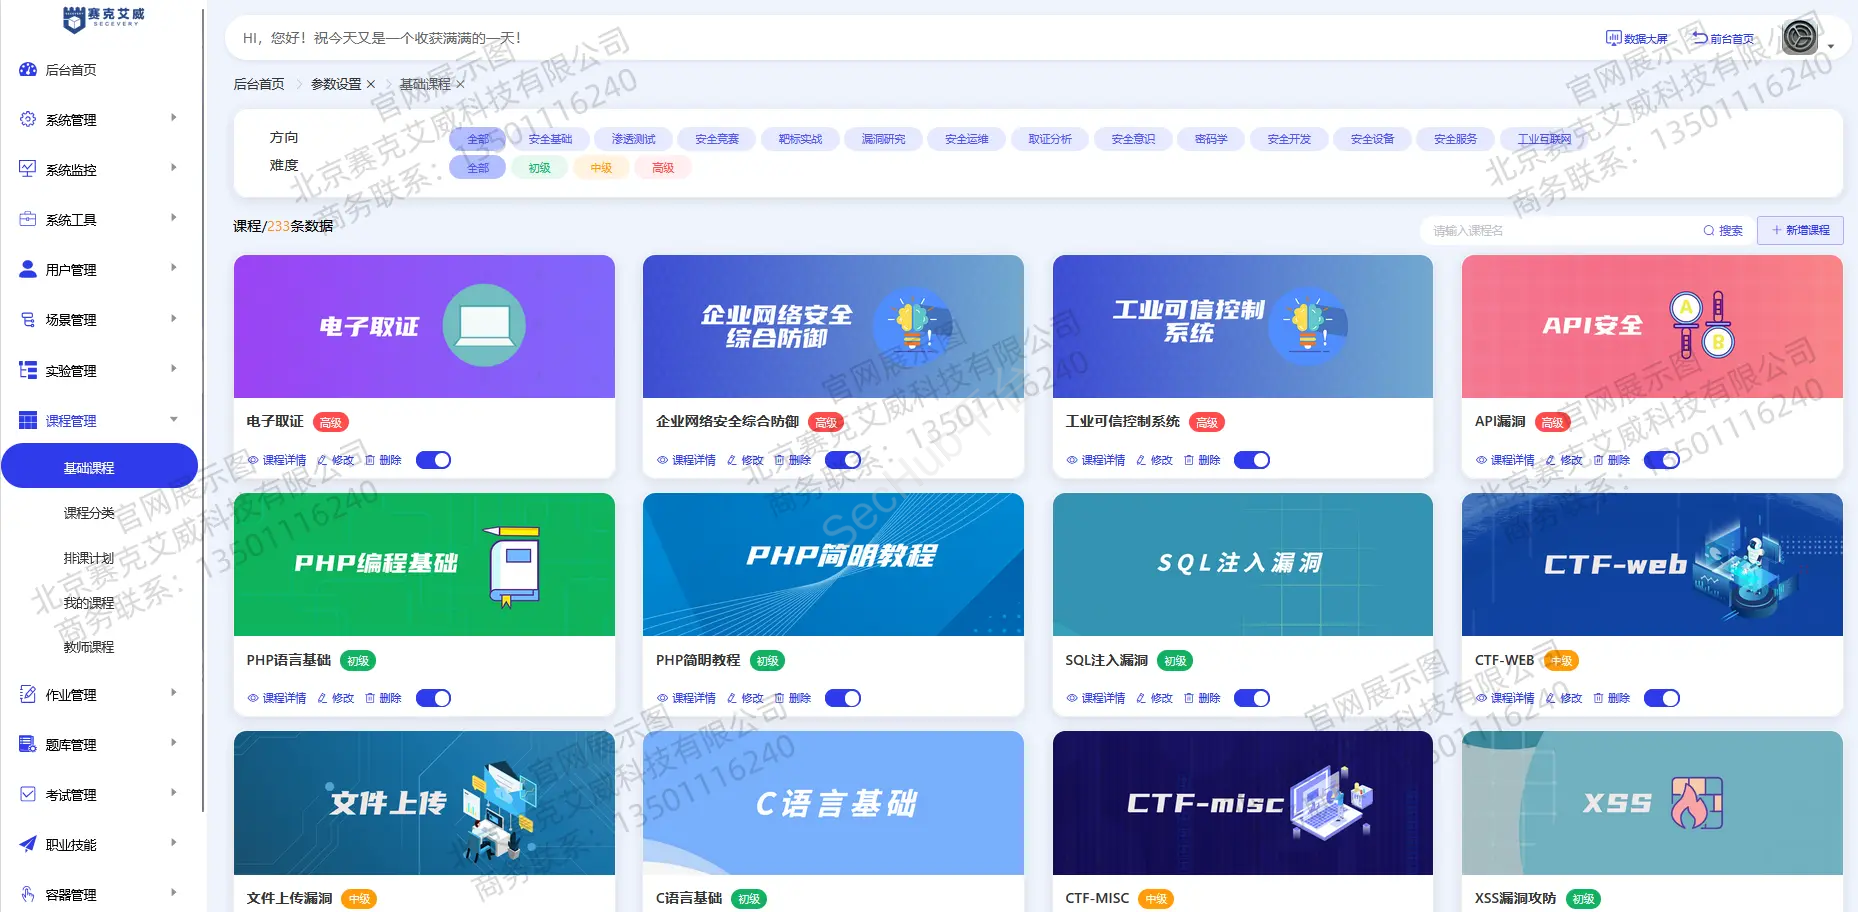Click the 系统监控 monitor icon
Screen dimensions: 1858x912
point(28,169)
